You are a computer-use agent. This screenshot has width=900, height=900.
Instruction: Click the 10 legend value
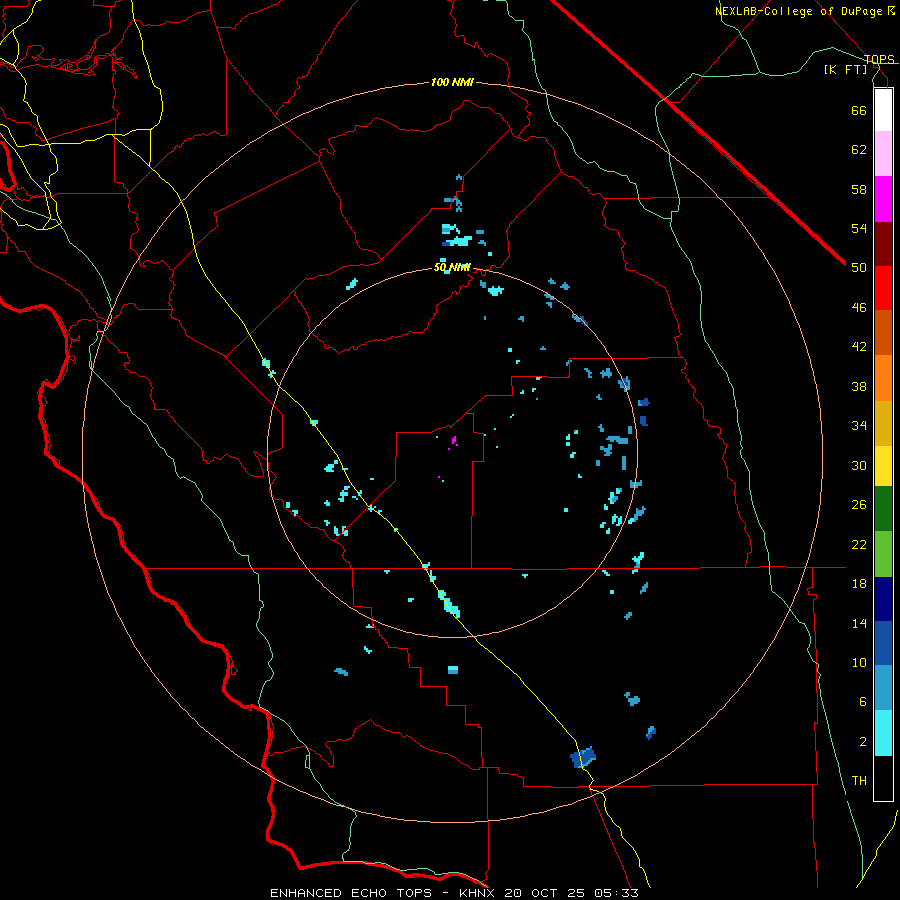[859, 663]
